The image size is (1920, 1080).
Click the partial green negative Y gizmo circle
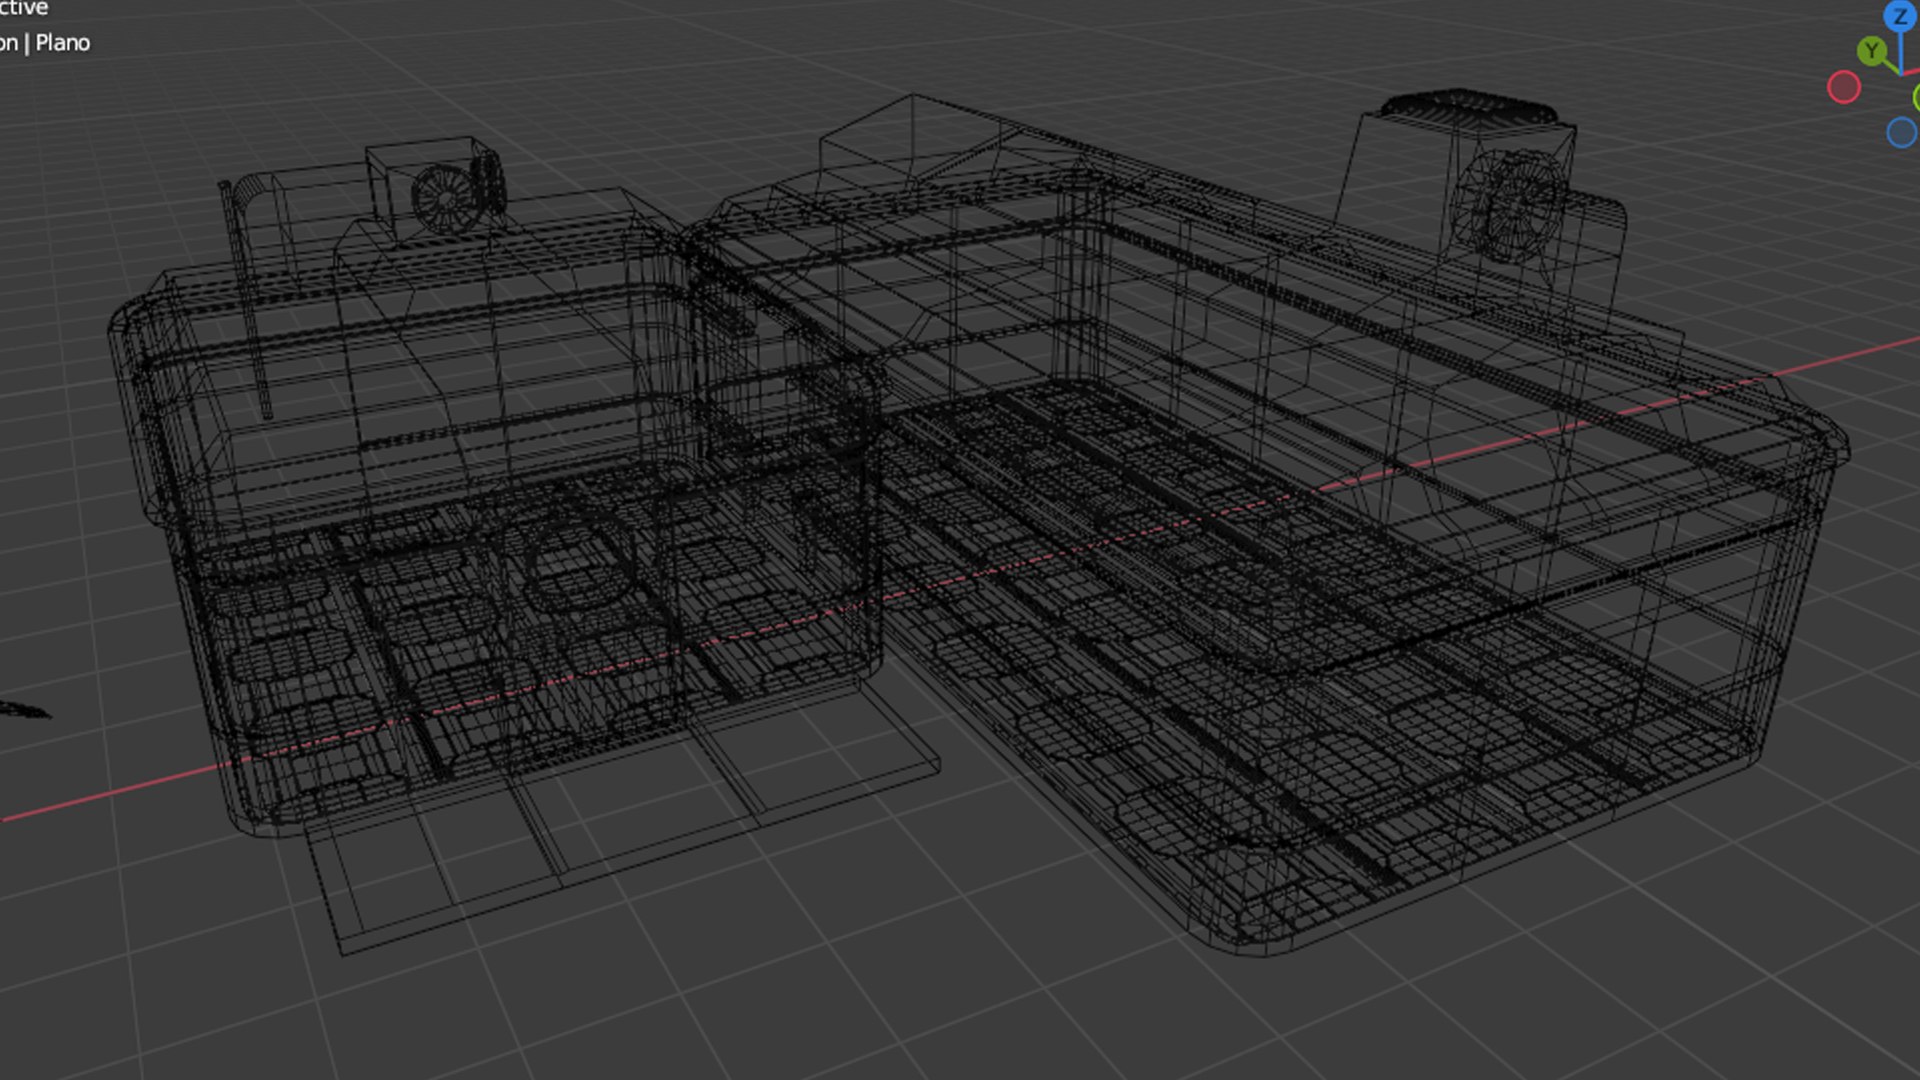coord(1915,98)
